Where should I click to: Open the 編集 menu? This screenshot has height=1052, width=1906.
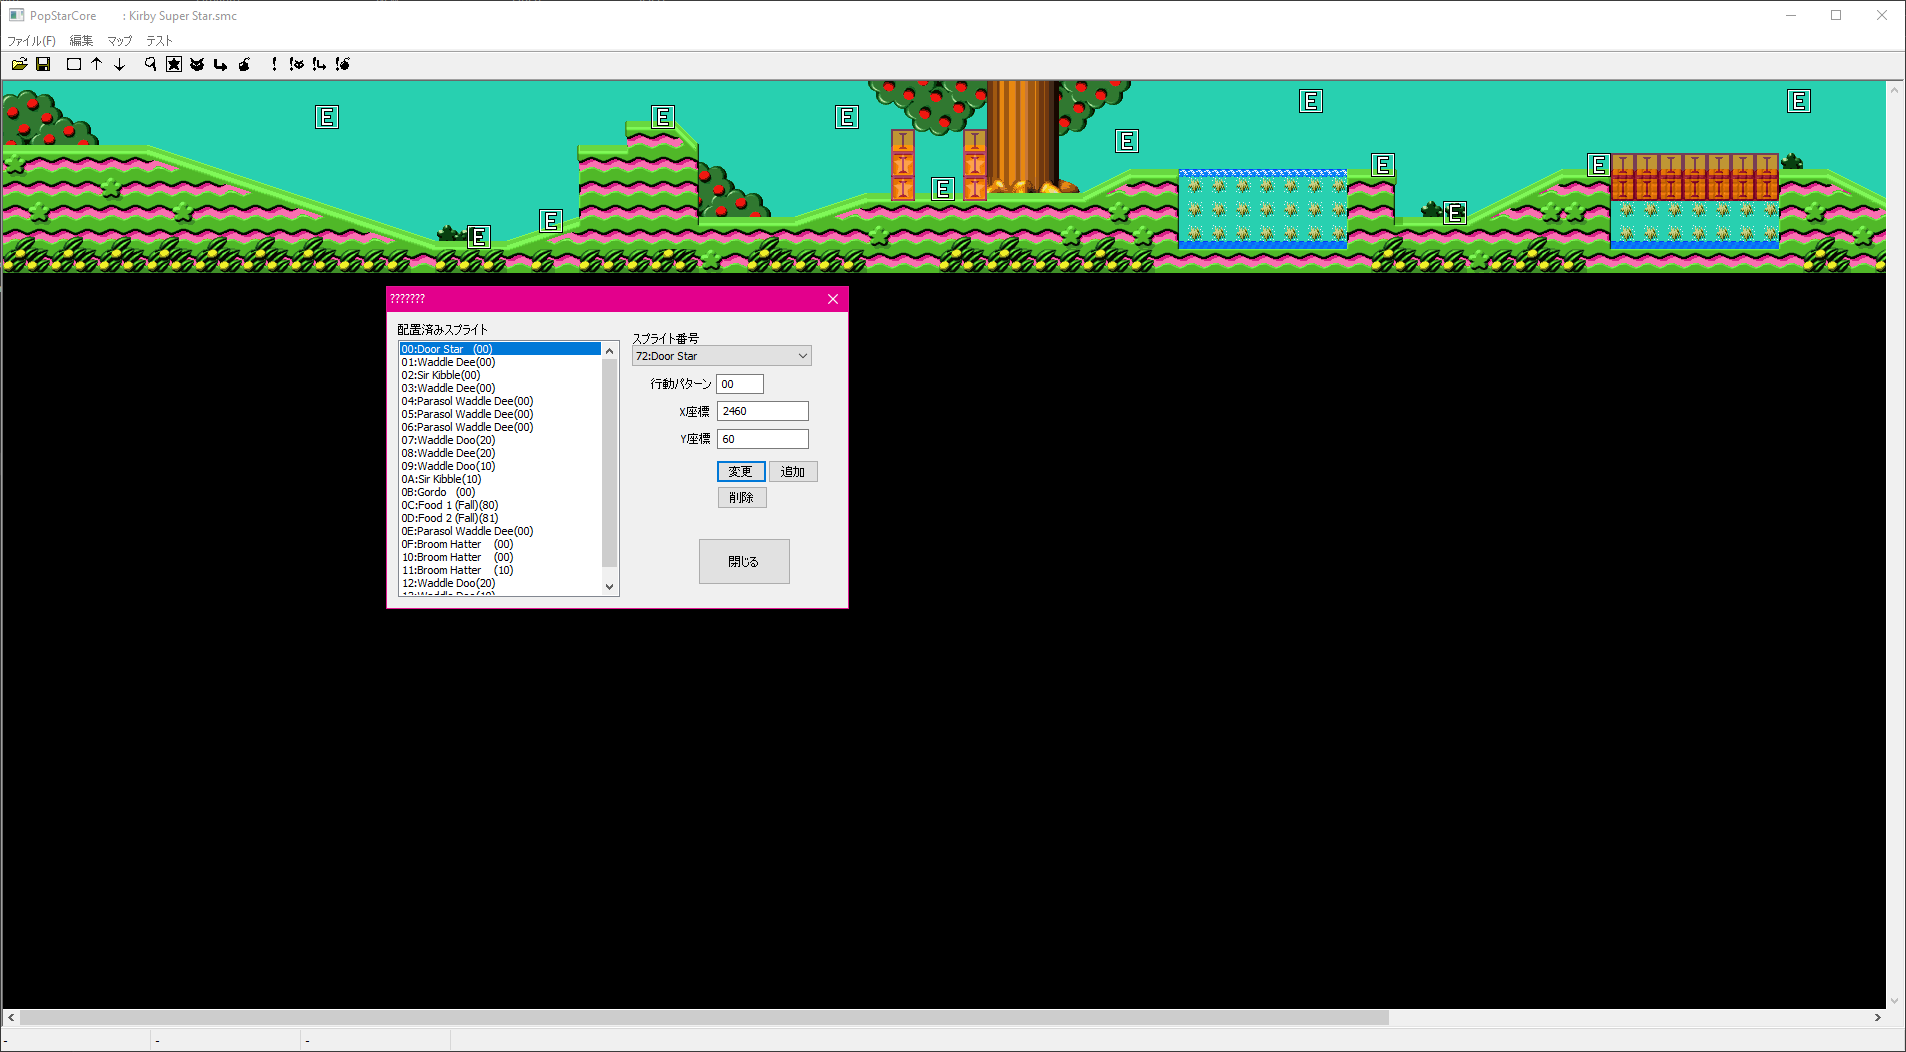coord(81,41)
